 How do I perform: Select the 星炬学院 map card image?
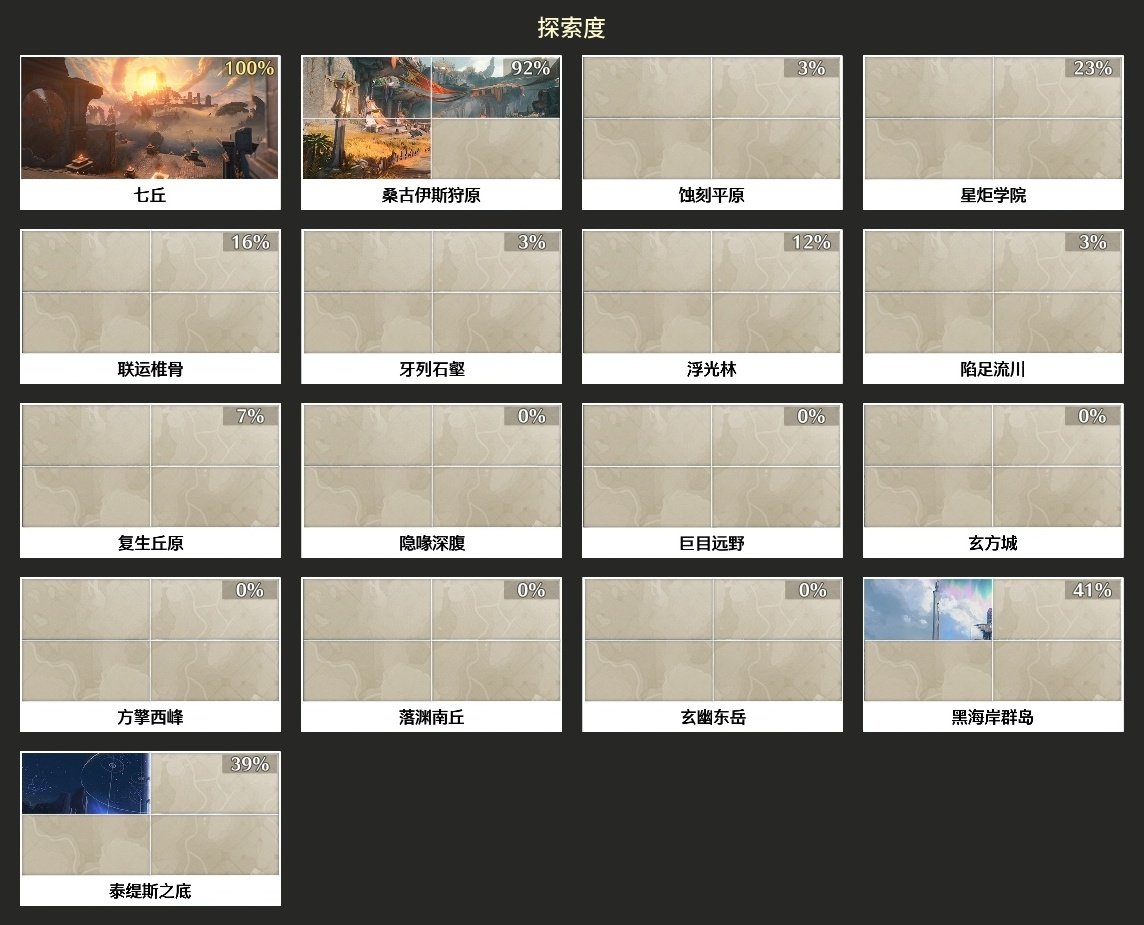click(x=993, y=117)
